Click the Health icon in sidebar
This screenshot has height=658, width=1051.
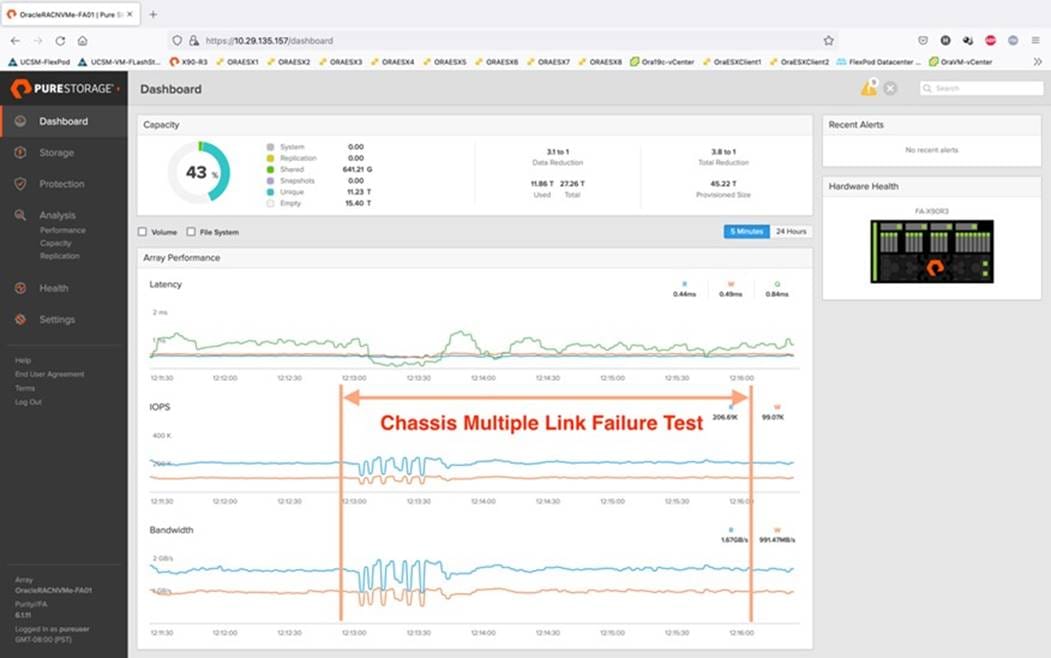coord(21,288)
